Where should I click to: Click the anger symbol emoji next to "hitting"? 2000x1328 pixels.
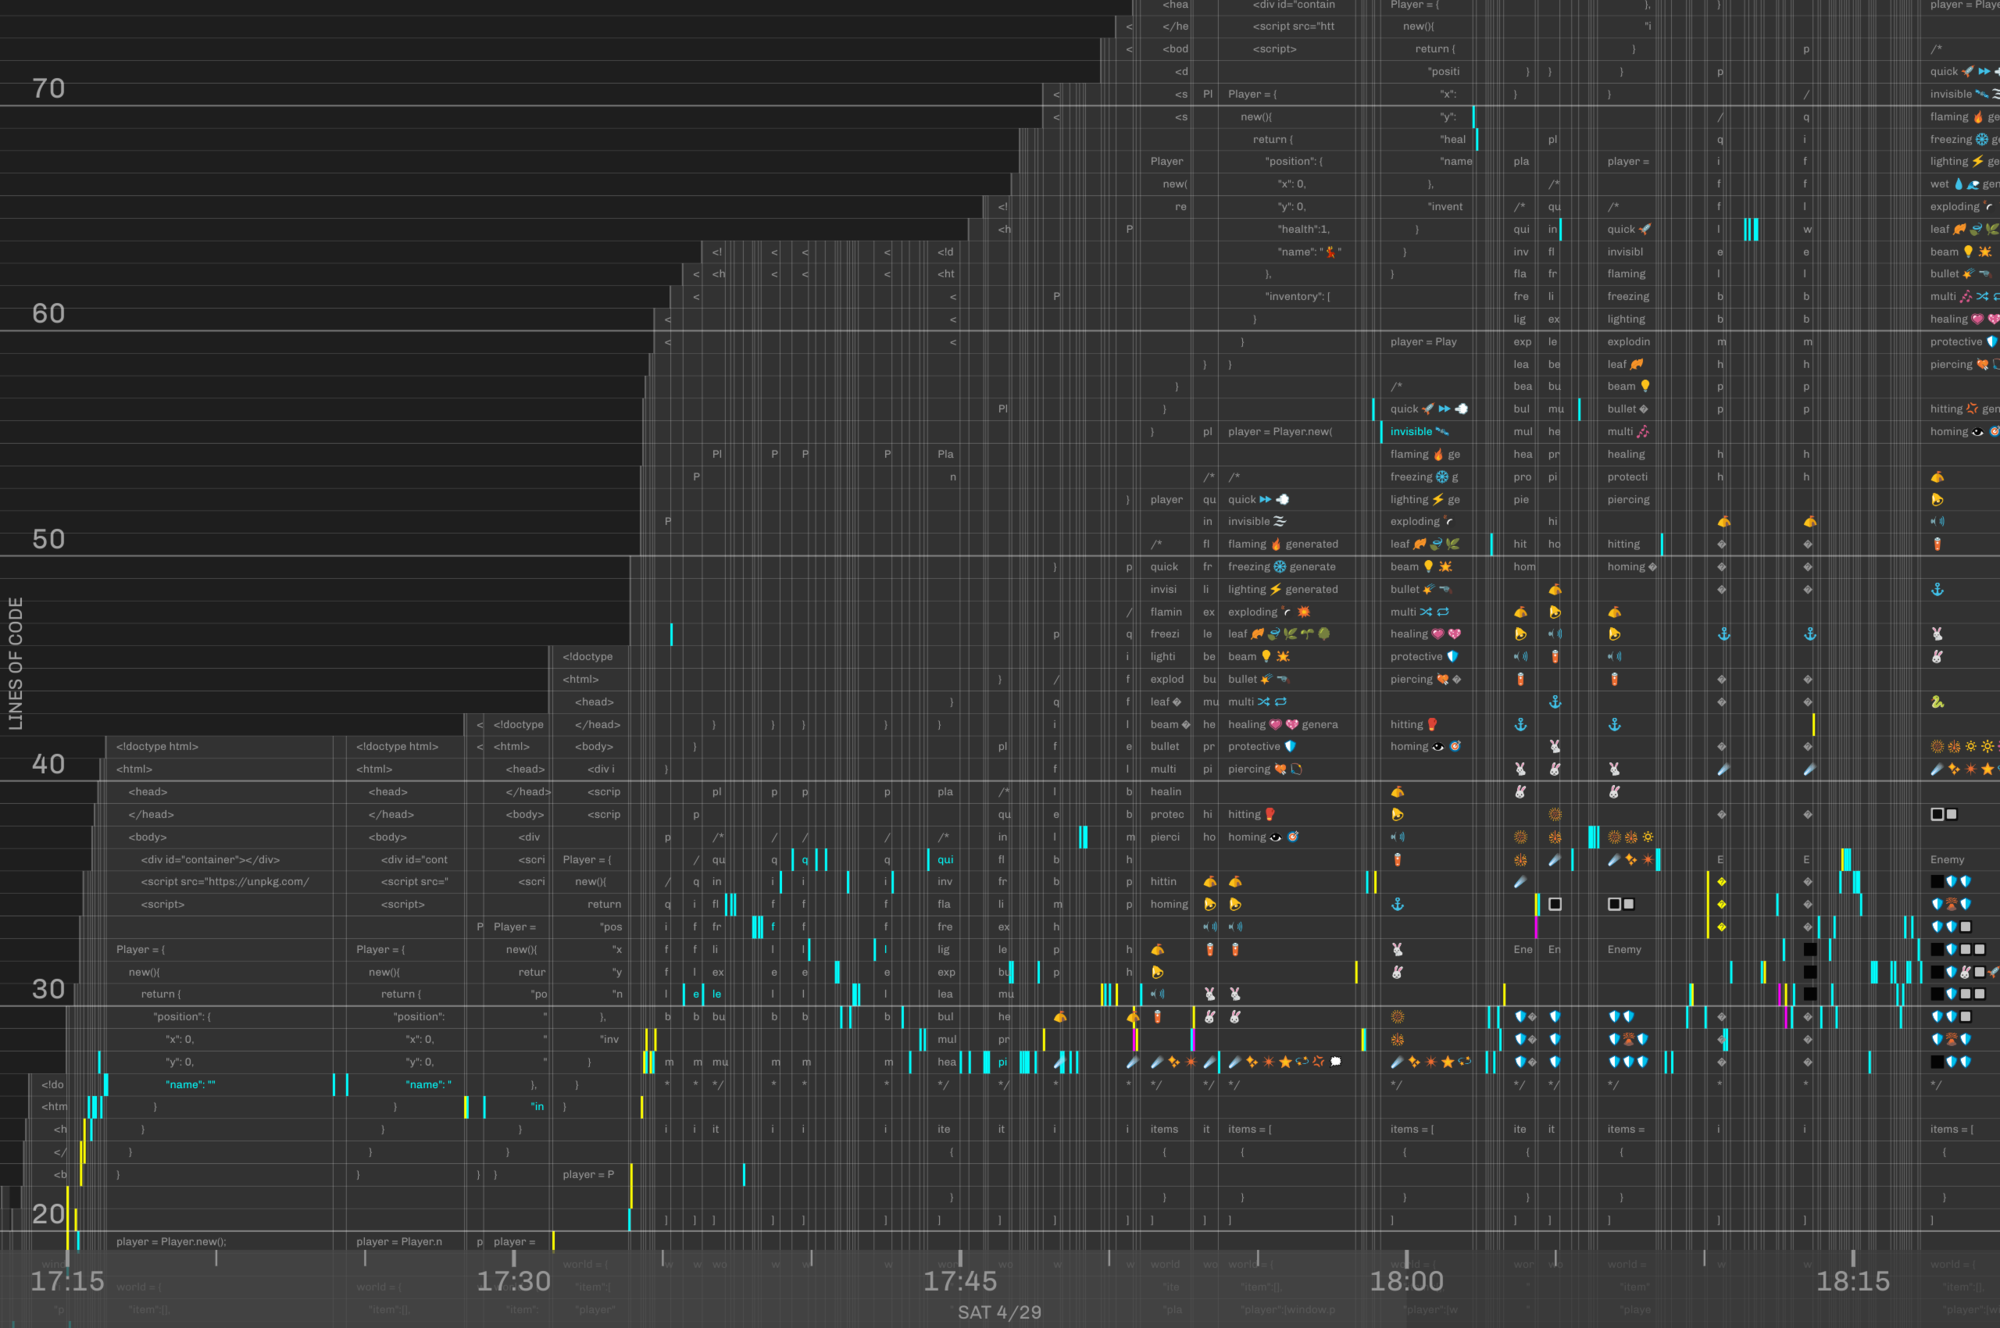(1972, 409)
